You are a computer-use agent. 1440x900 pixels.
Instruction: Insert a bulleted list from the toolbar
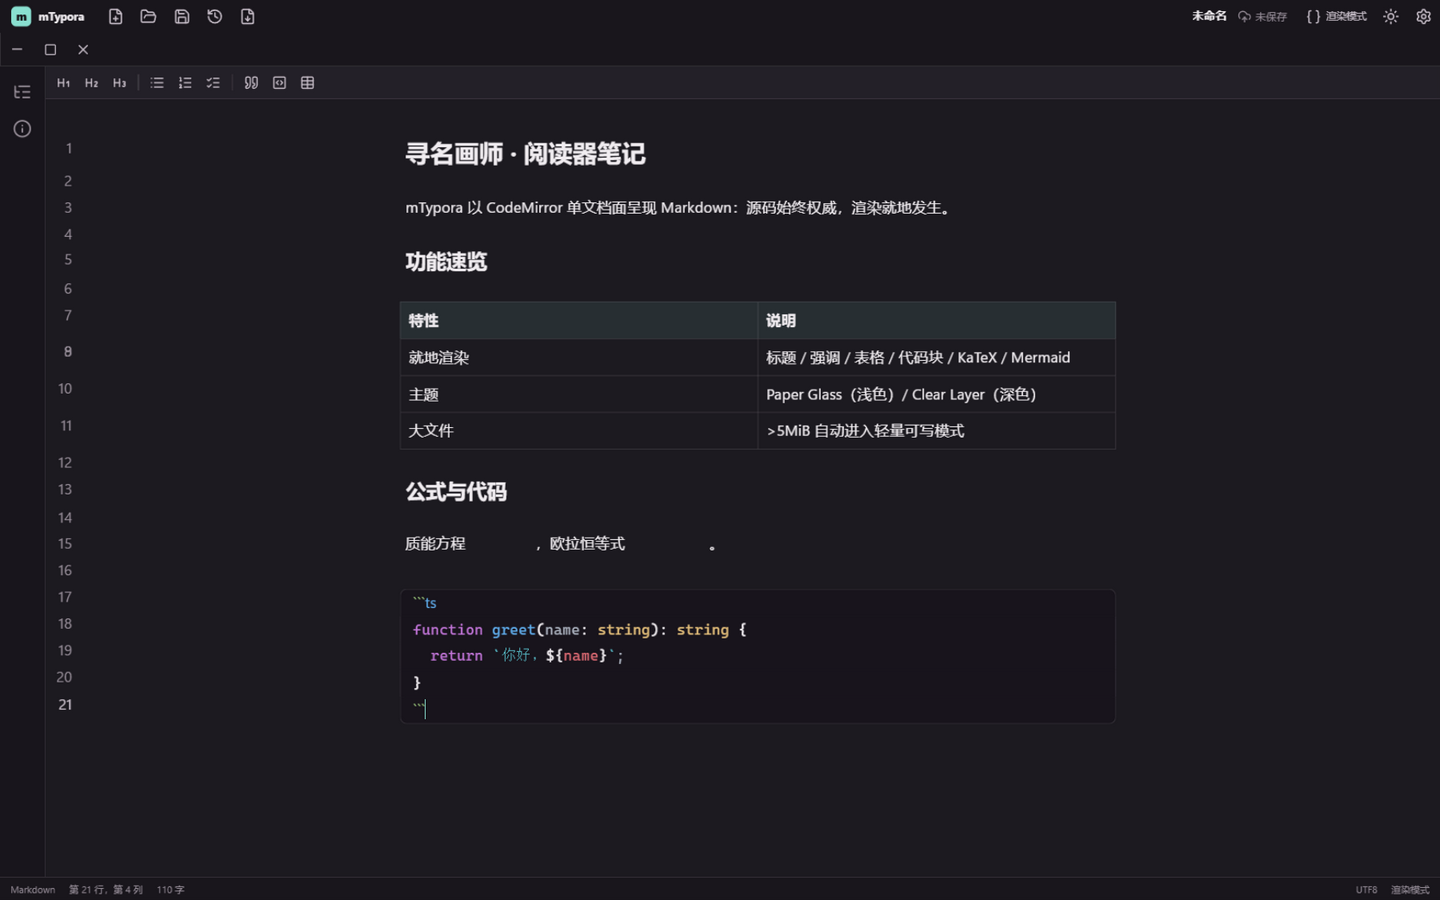(157, 83)
